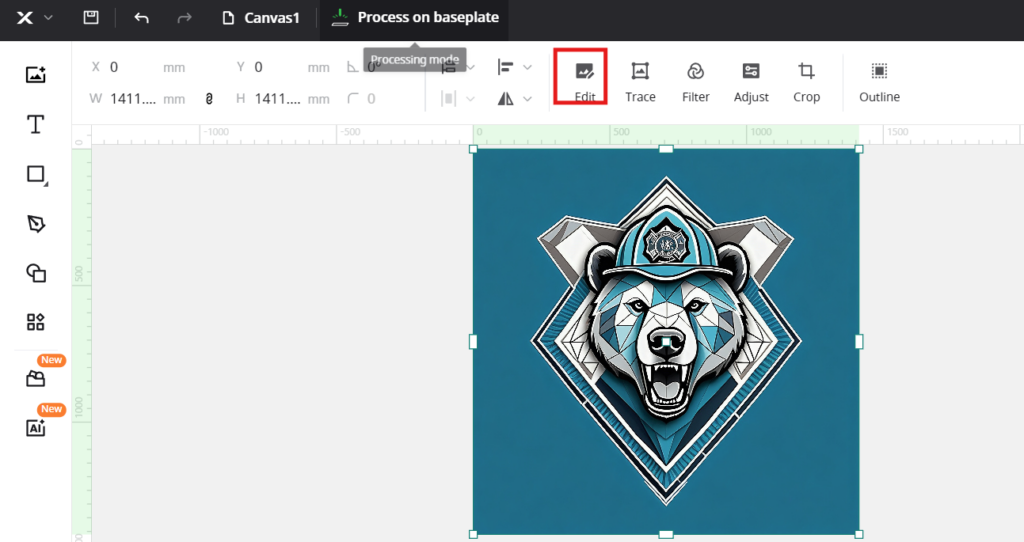Open the AI image generator tool
The image size is (1024, 542).
[35, 428]
